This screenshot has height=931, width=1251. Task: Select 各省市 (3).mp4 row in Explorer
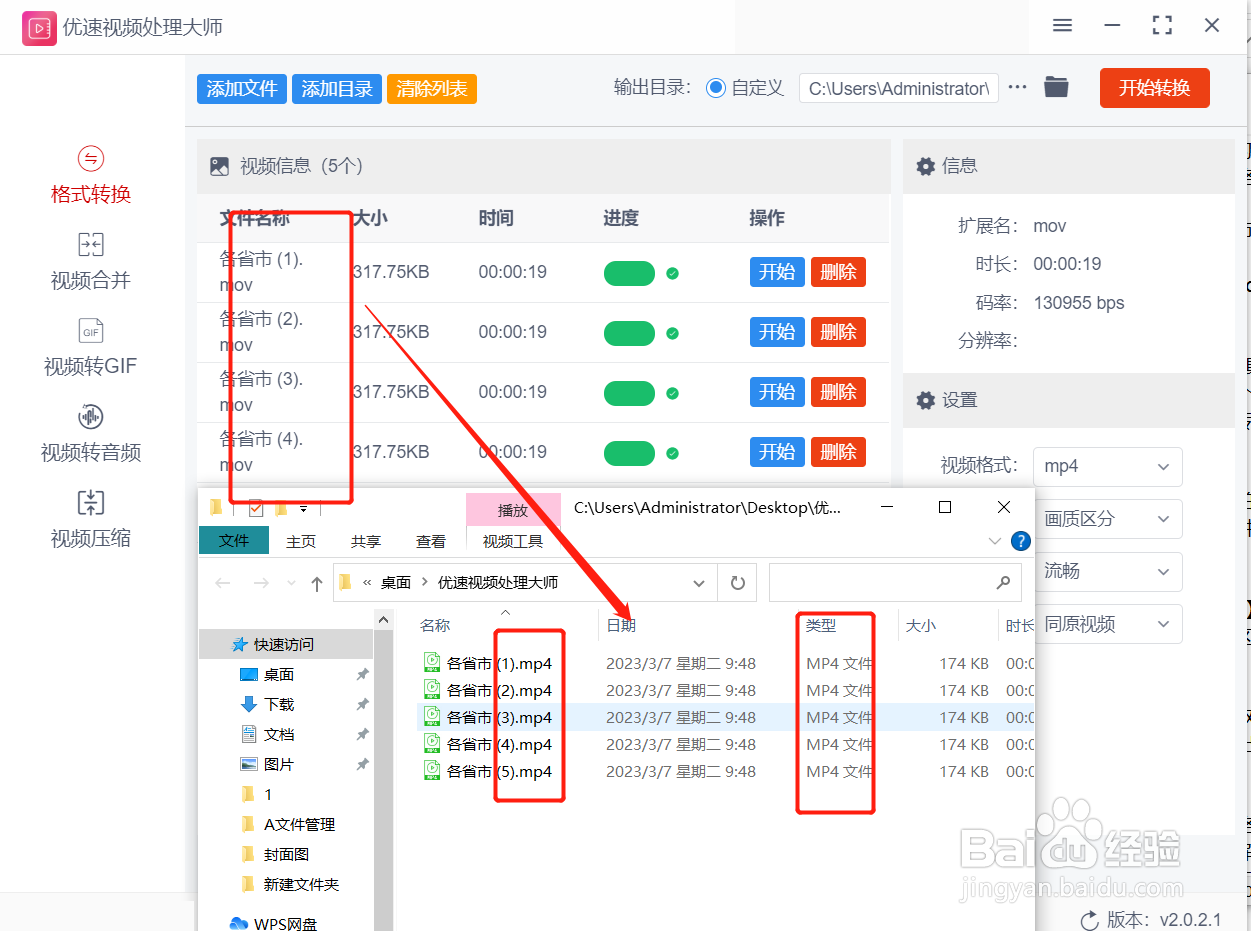[725, 717]
